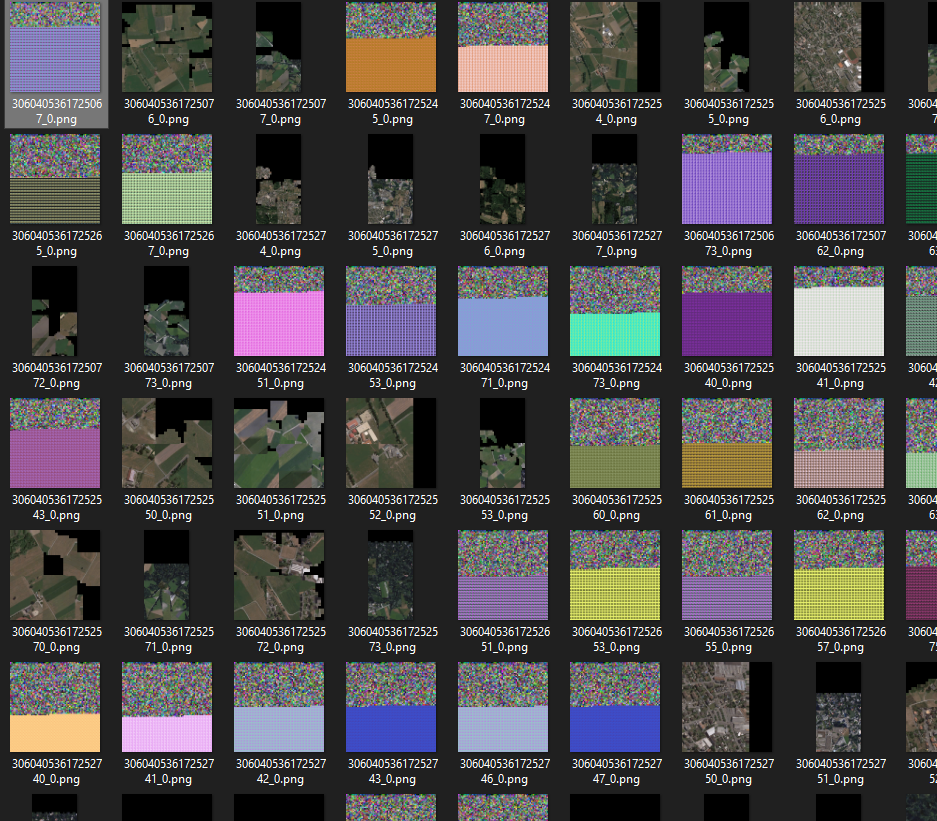Click file name 30604053617252453_0.png
937x821 pixels.
(x=393, y=375)
